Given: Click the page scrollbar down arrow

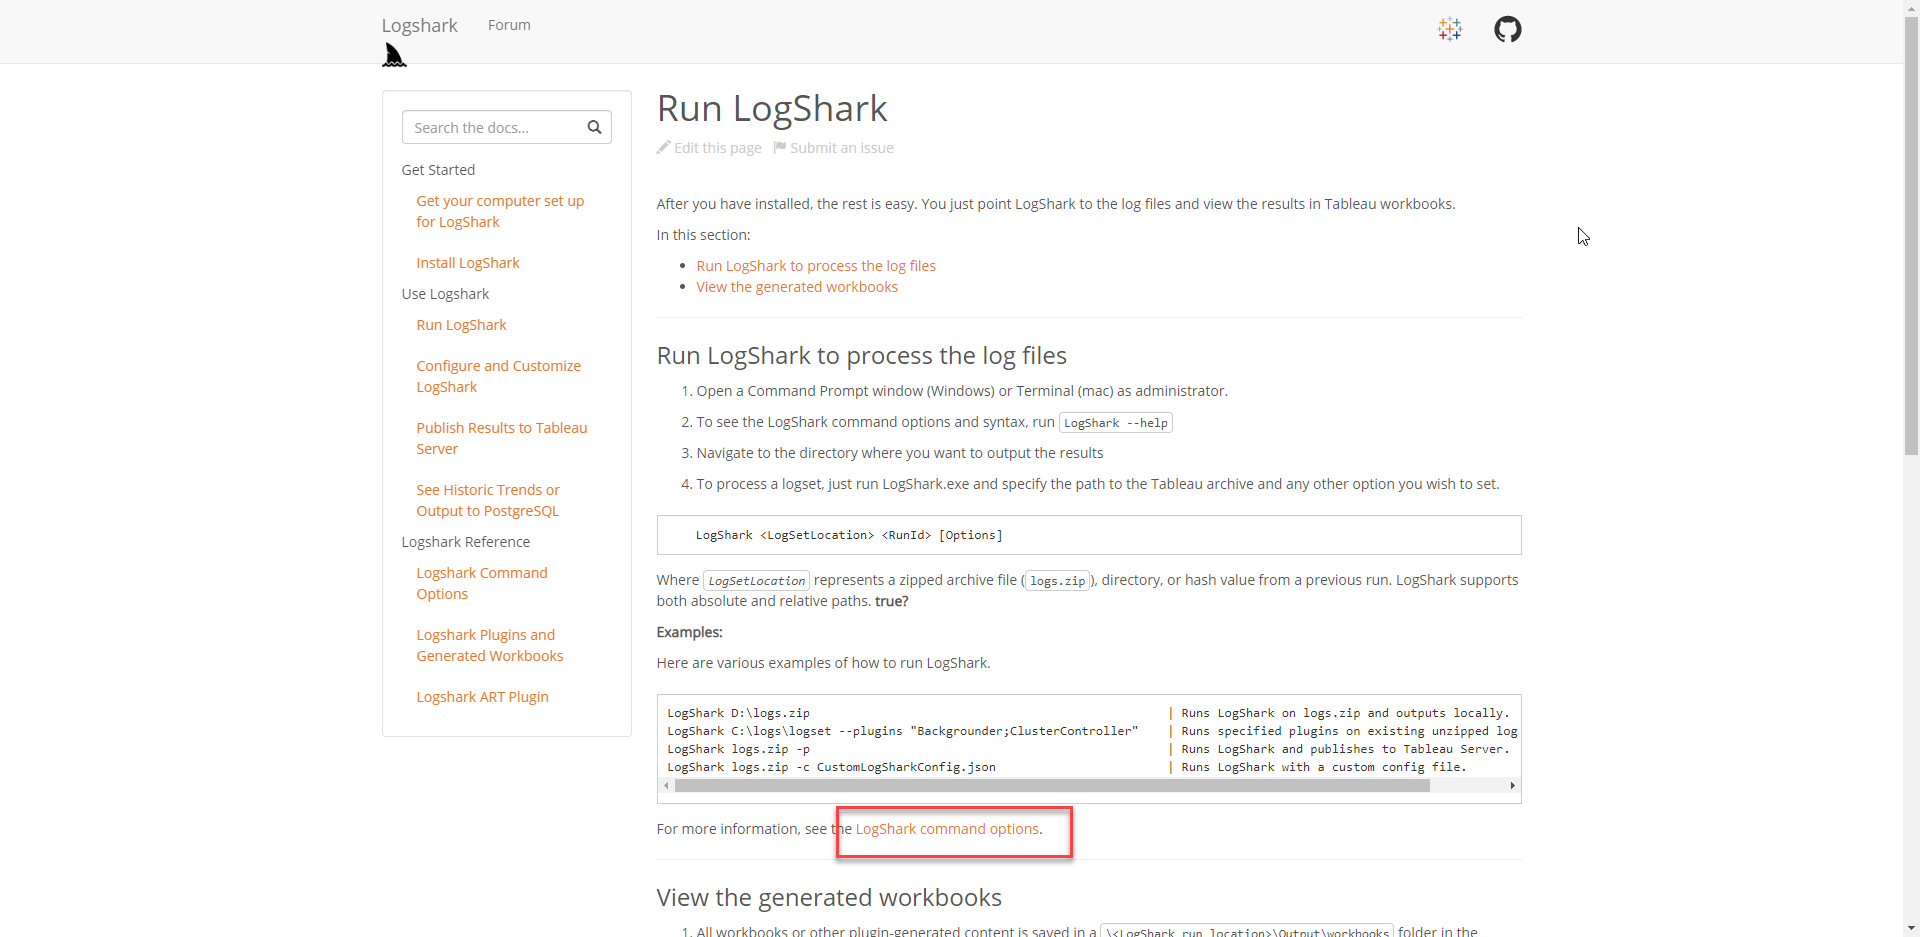Looking at the screenshot, I should click(1911, 929).
